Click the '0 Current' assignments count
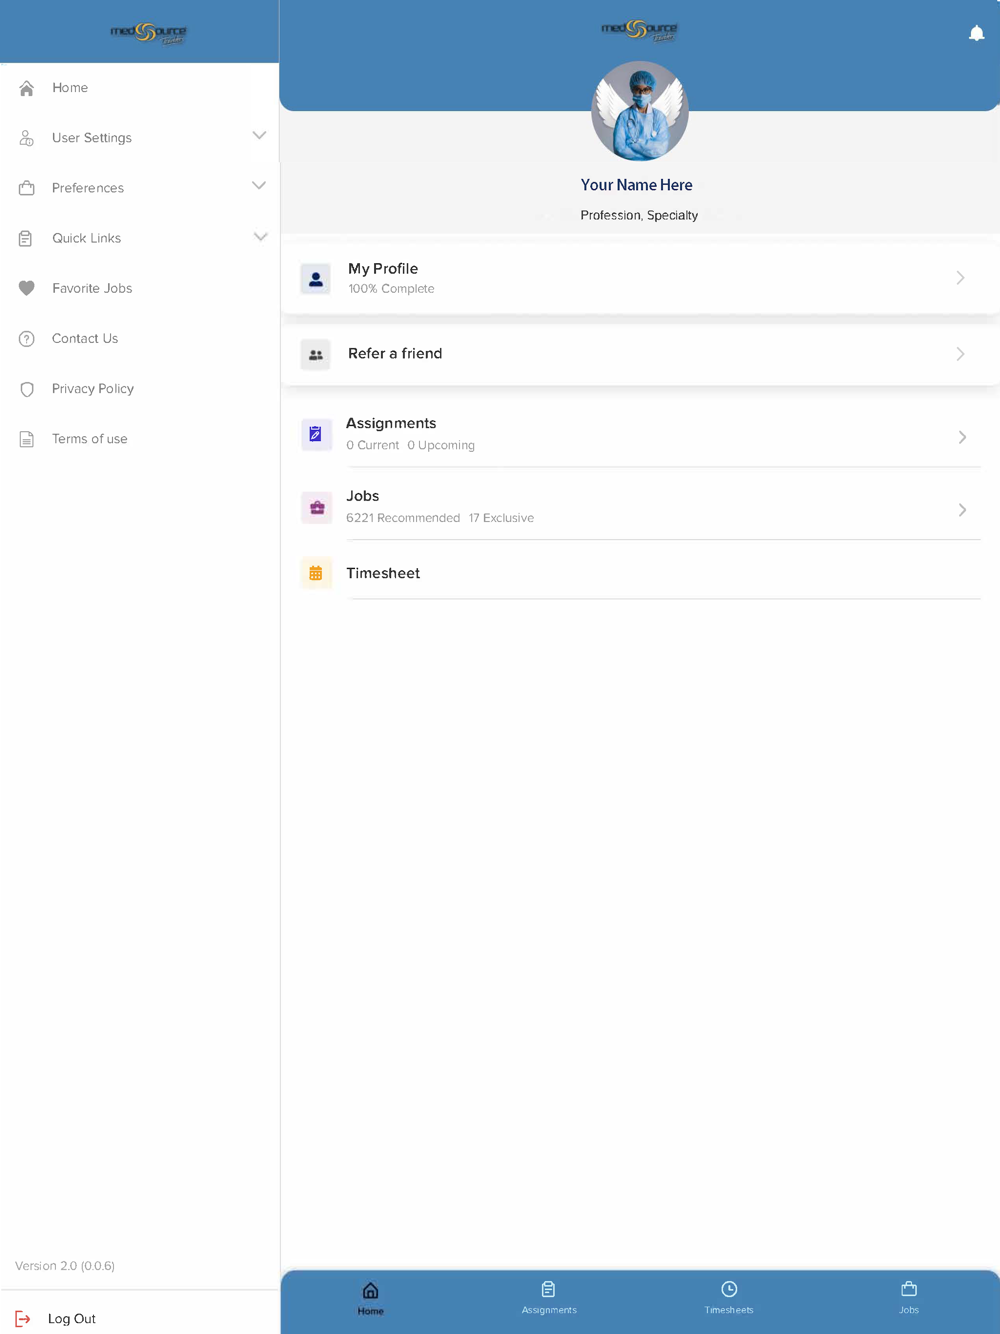 point(372,445)
